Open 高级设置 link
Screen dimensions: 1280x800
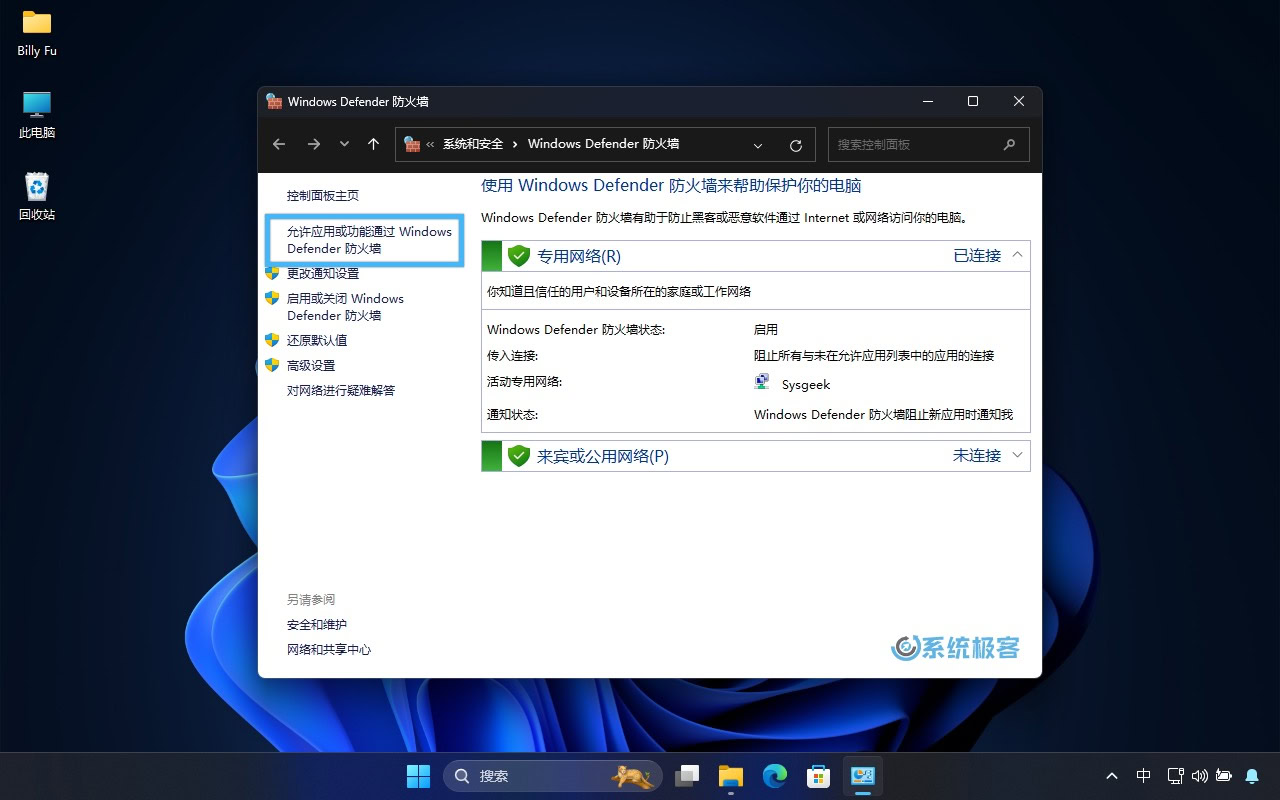point(311,365)
